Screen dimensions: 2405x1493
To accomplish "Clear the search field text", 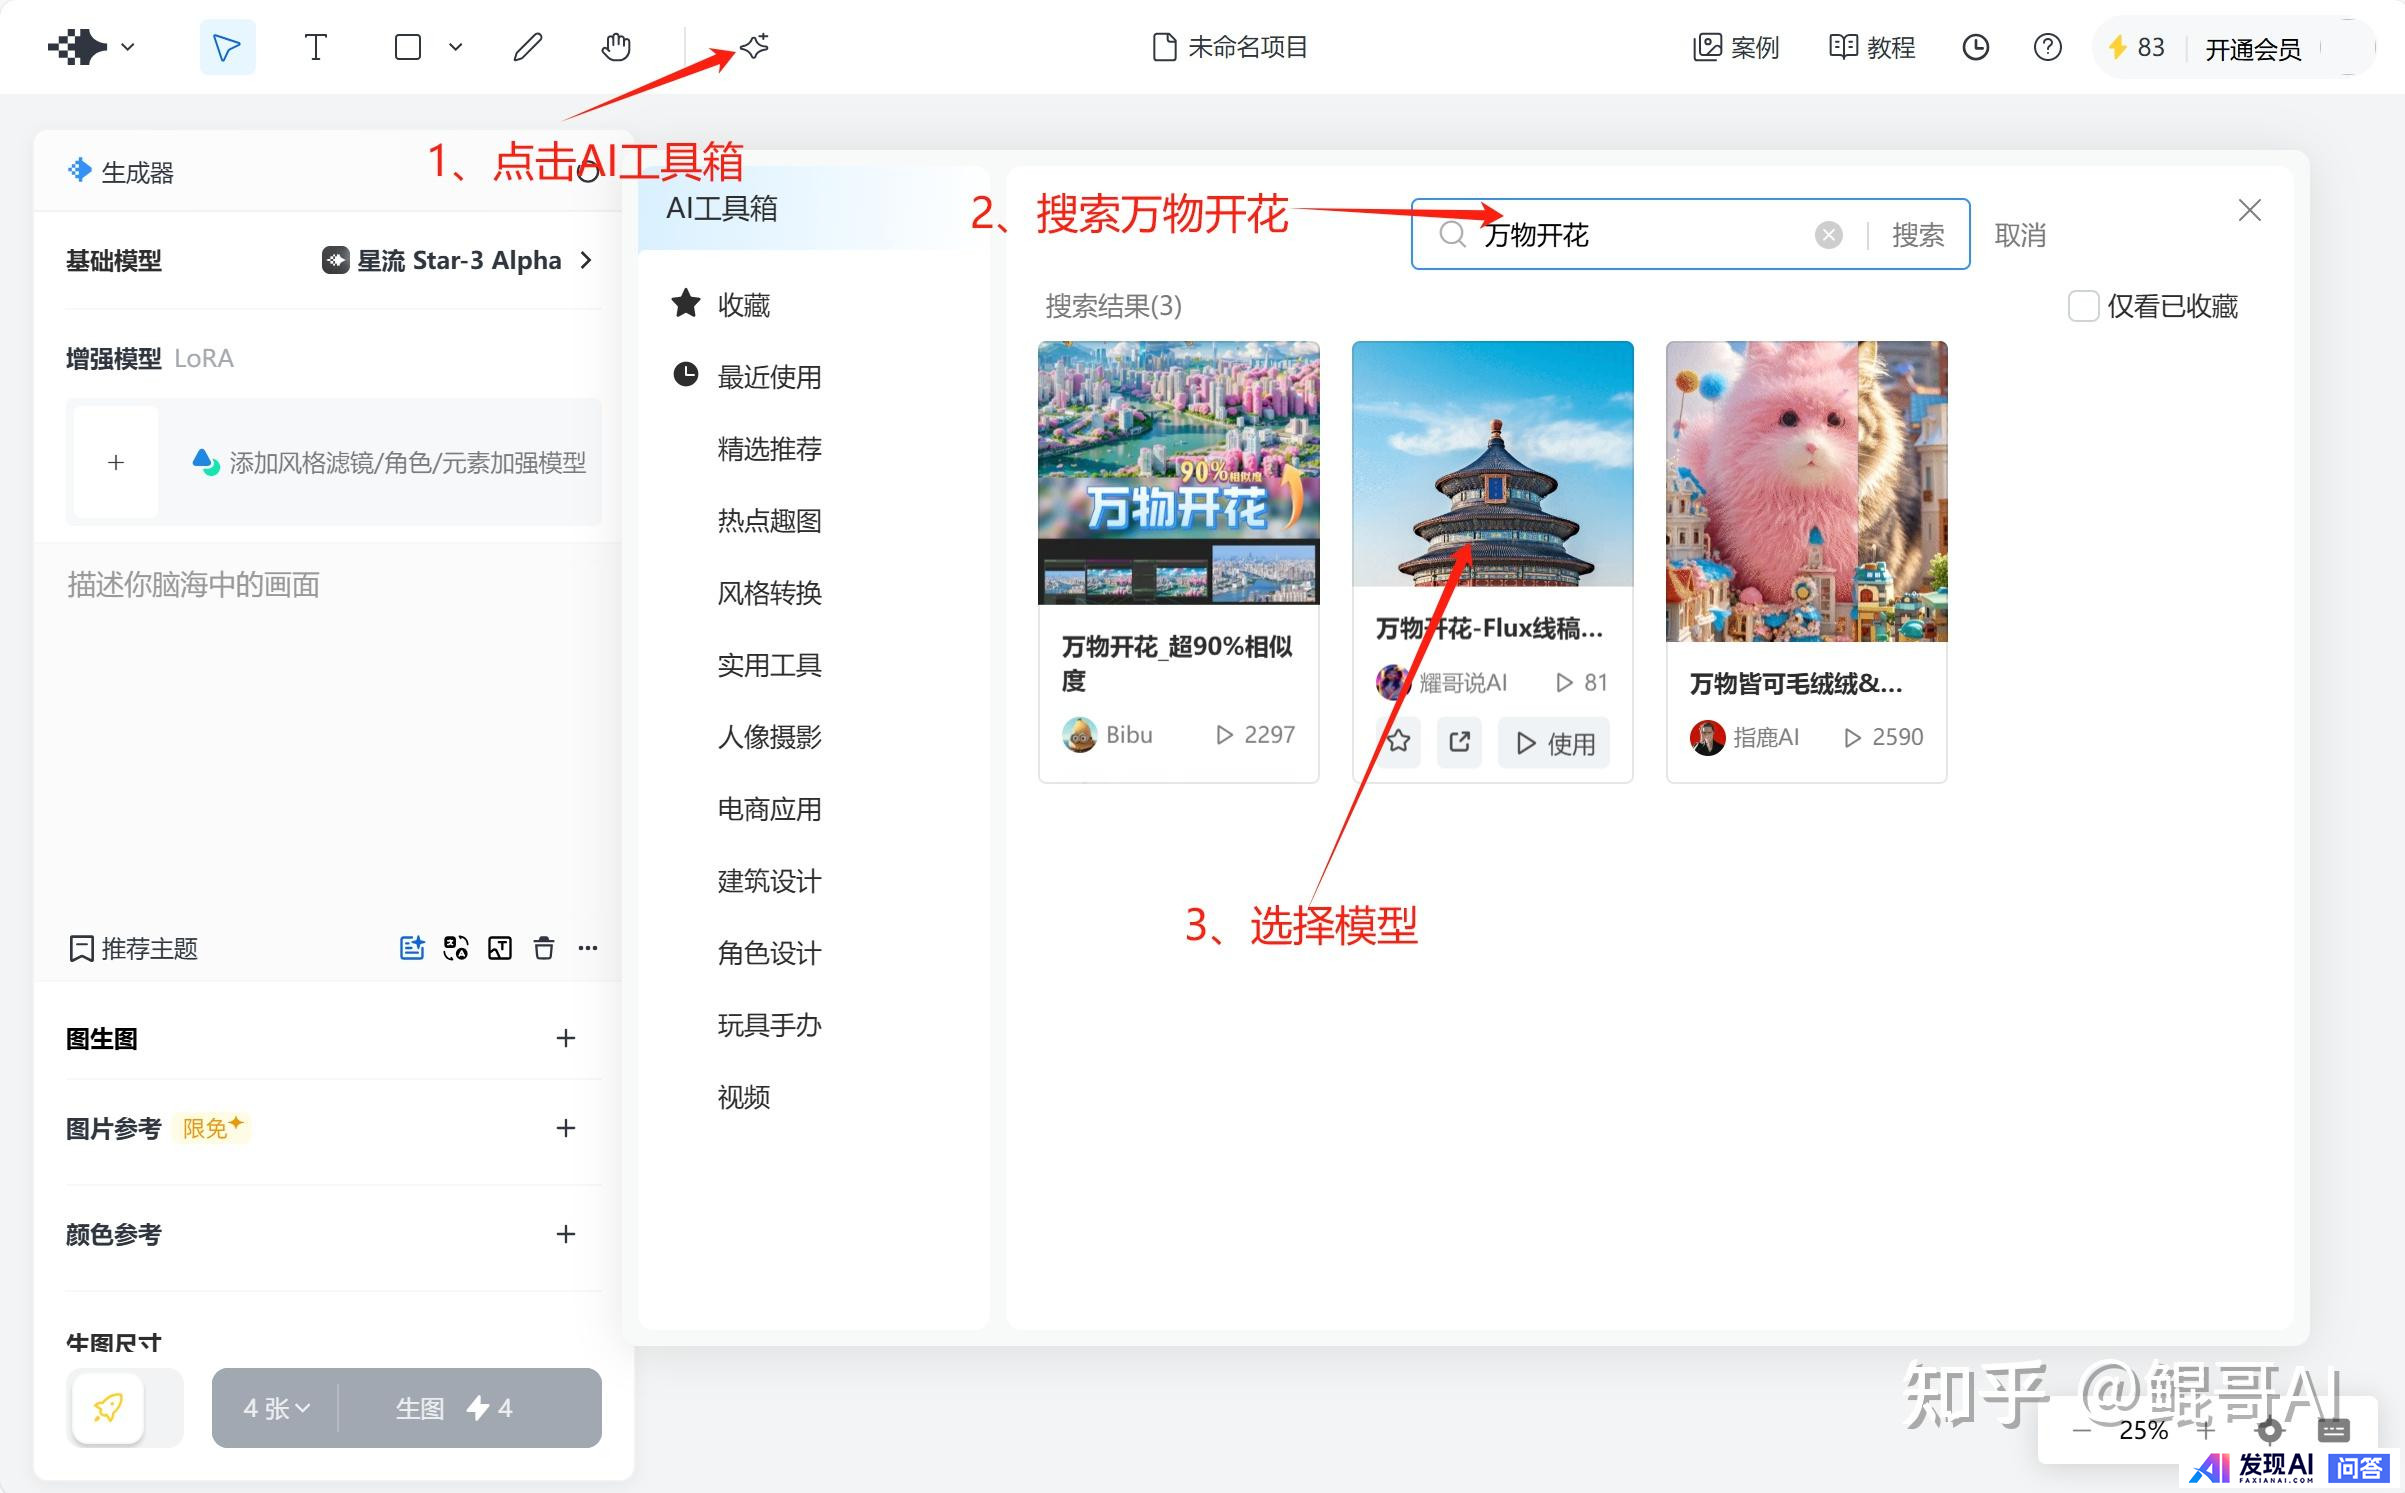I will [1828, 235].
